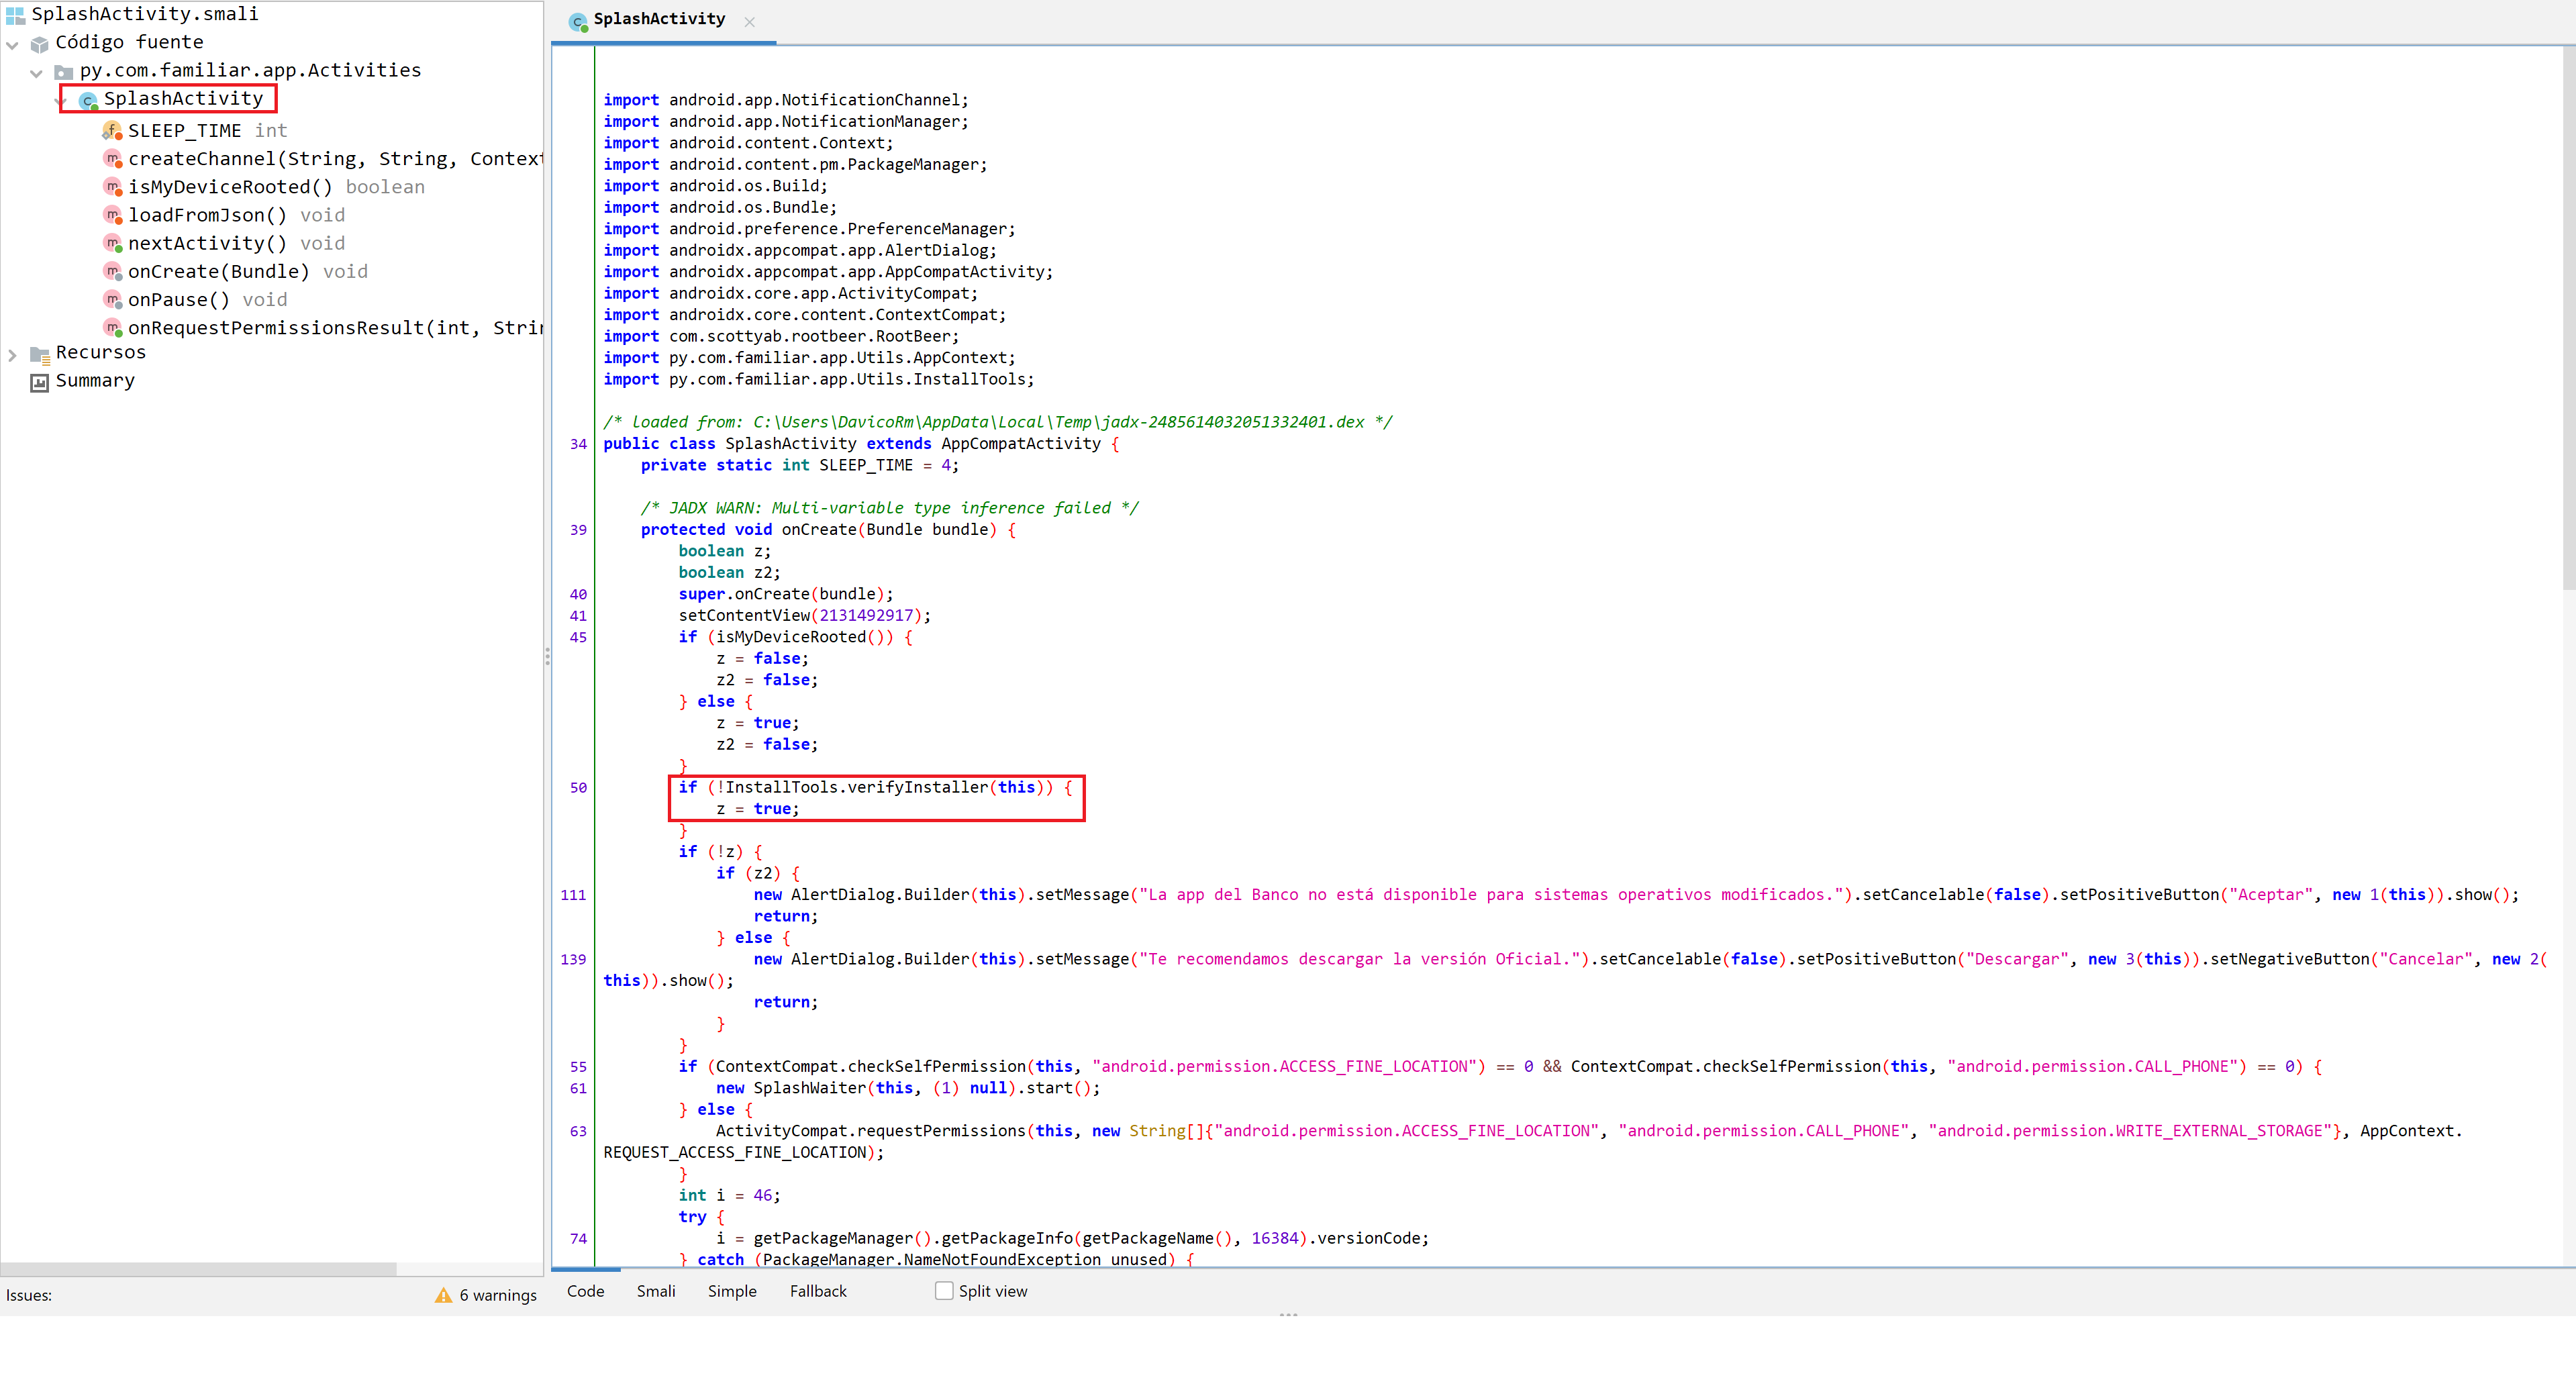
Task: Click the SplashActivity.smali root label
Action: [145, 13]
